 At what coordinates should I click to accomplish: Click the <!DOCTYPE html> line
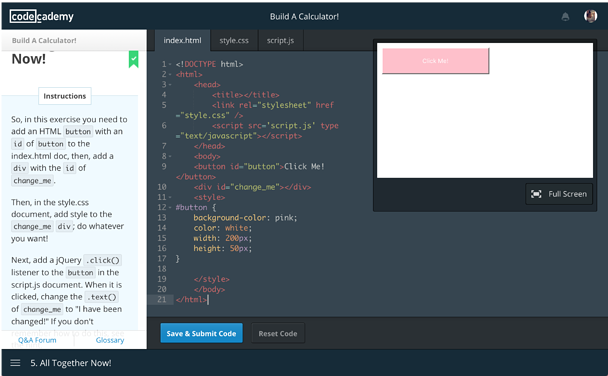[209, 64]
